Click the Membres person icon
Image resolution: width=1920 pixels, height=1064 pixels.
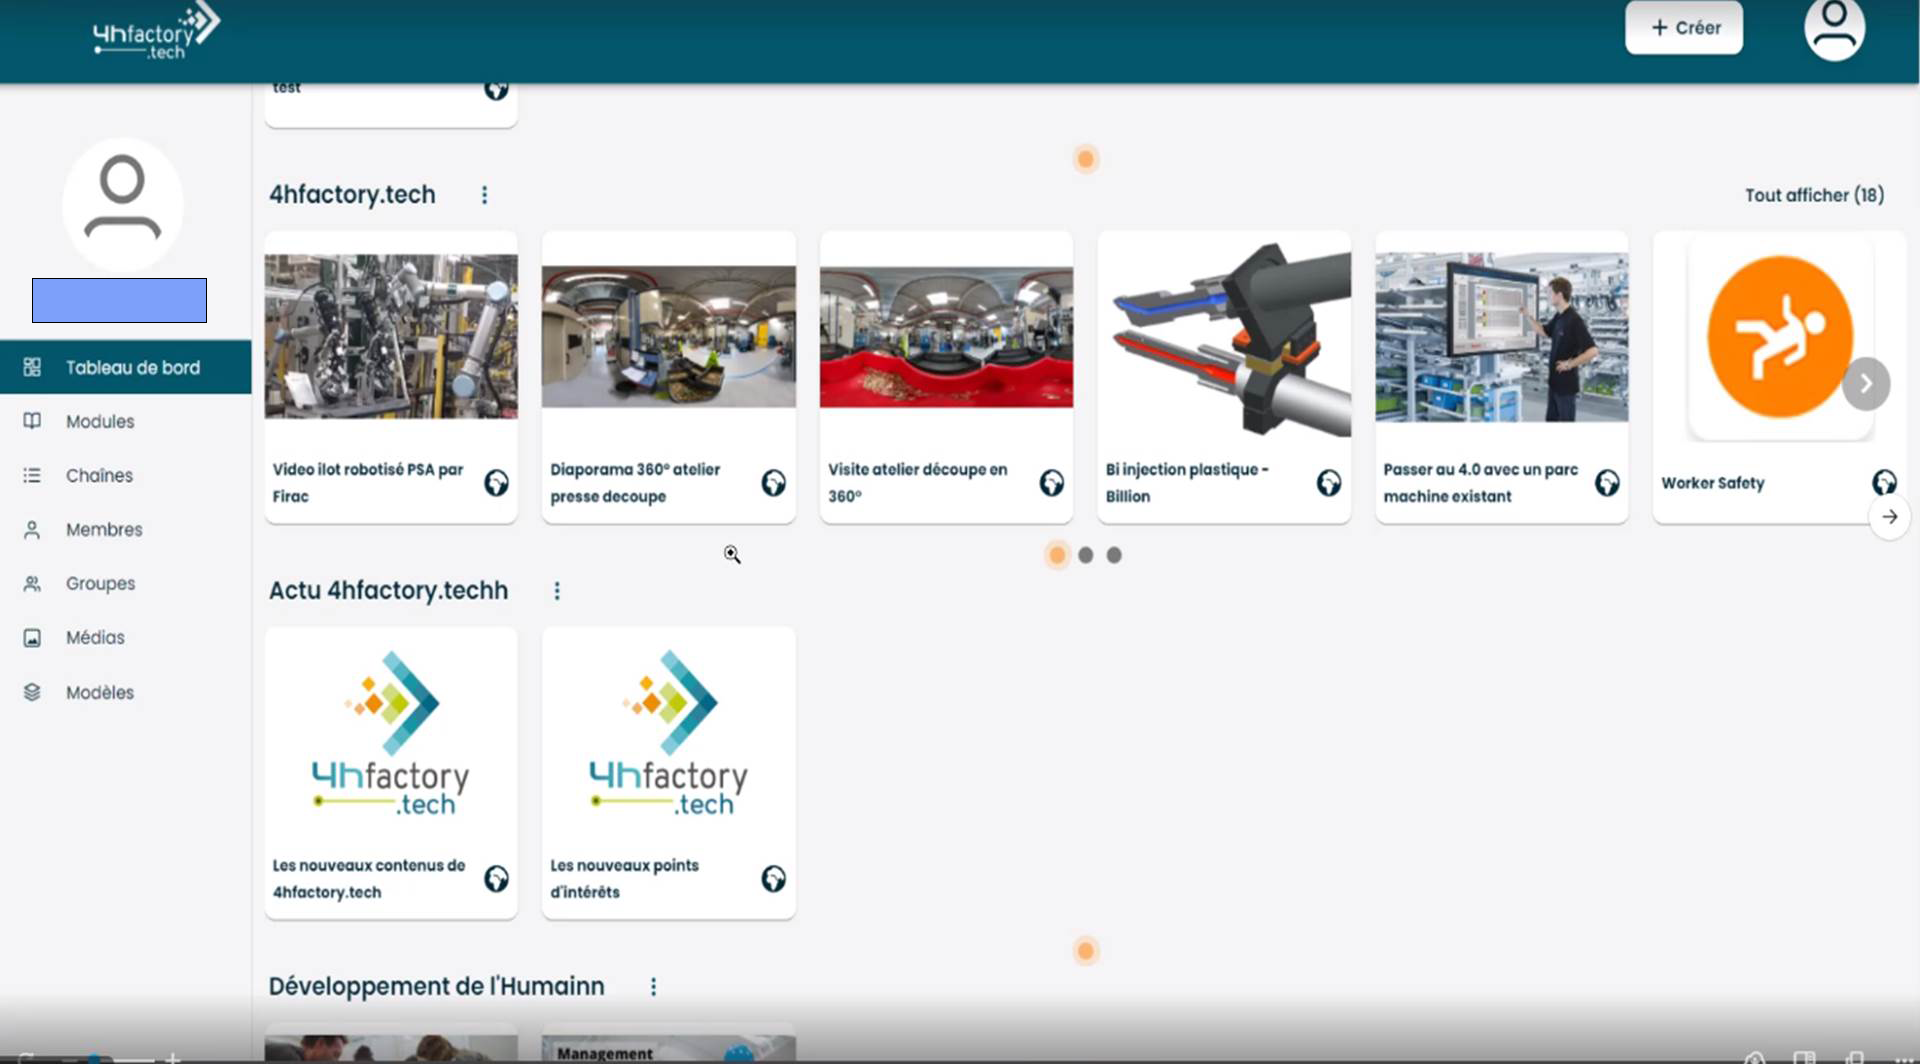pyautogui.click(x=32, y=529)
